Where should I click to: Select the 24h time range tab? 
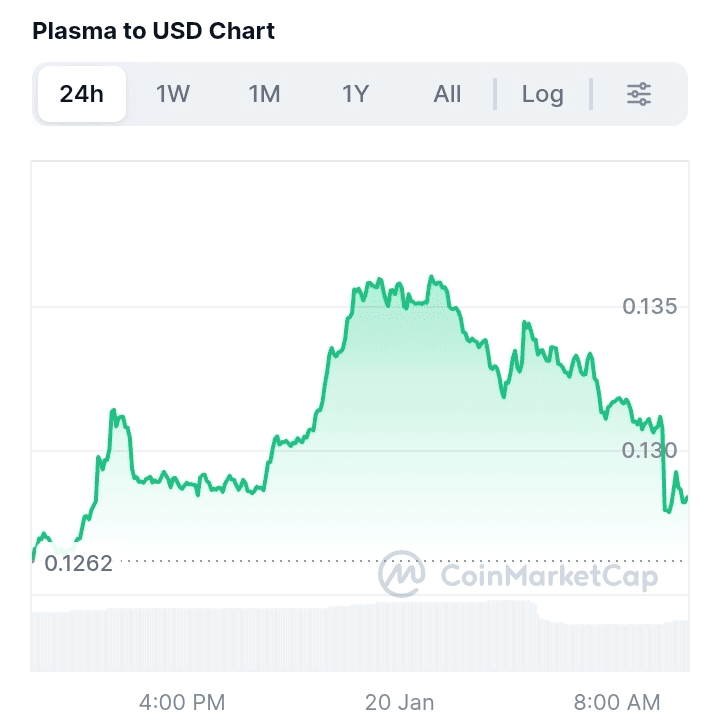click(82, 94)
